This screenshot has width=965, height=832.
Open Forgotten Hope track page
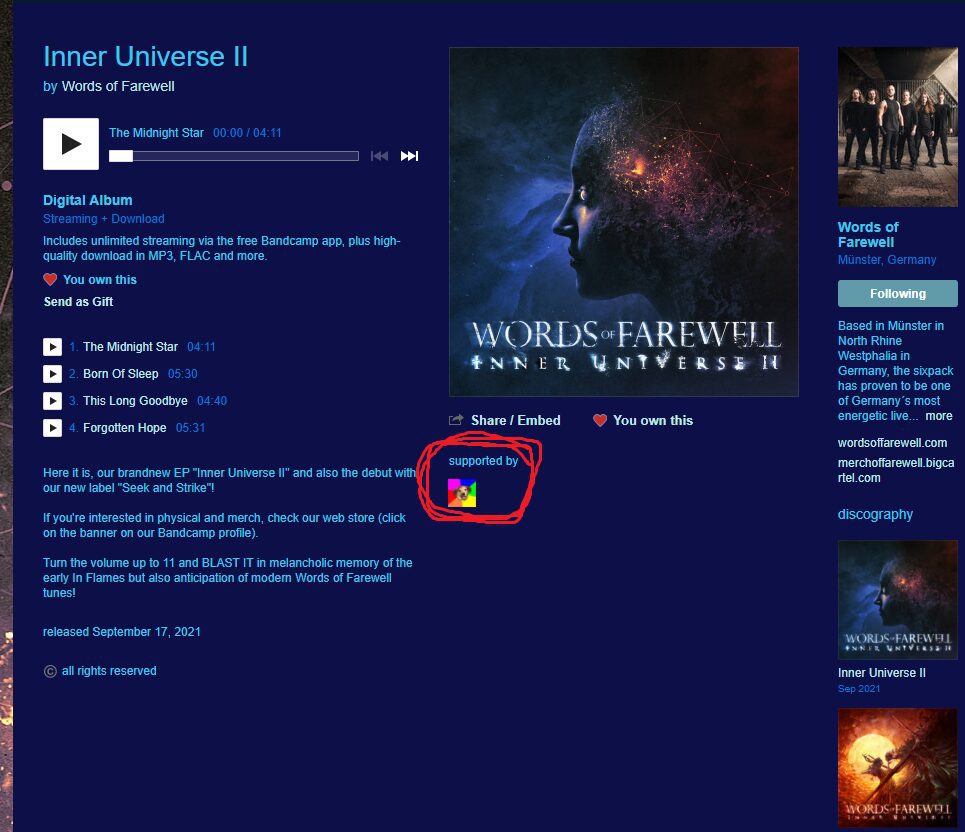click(125, 428)
